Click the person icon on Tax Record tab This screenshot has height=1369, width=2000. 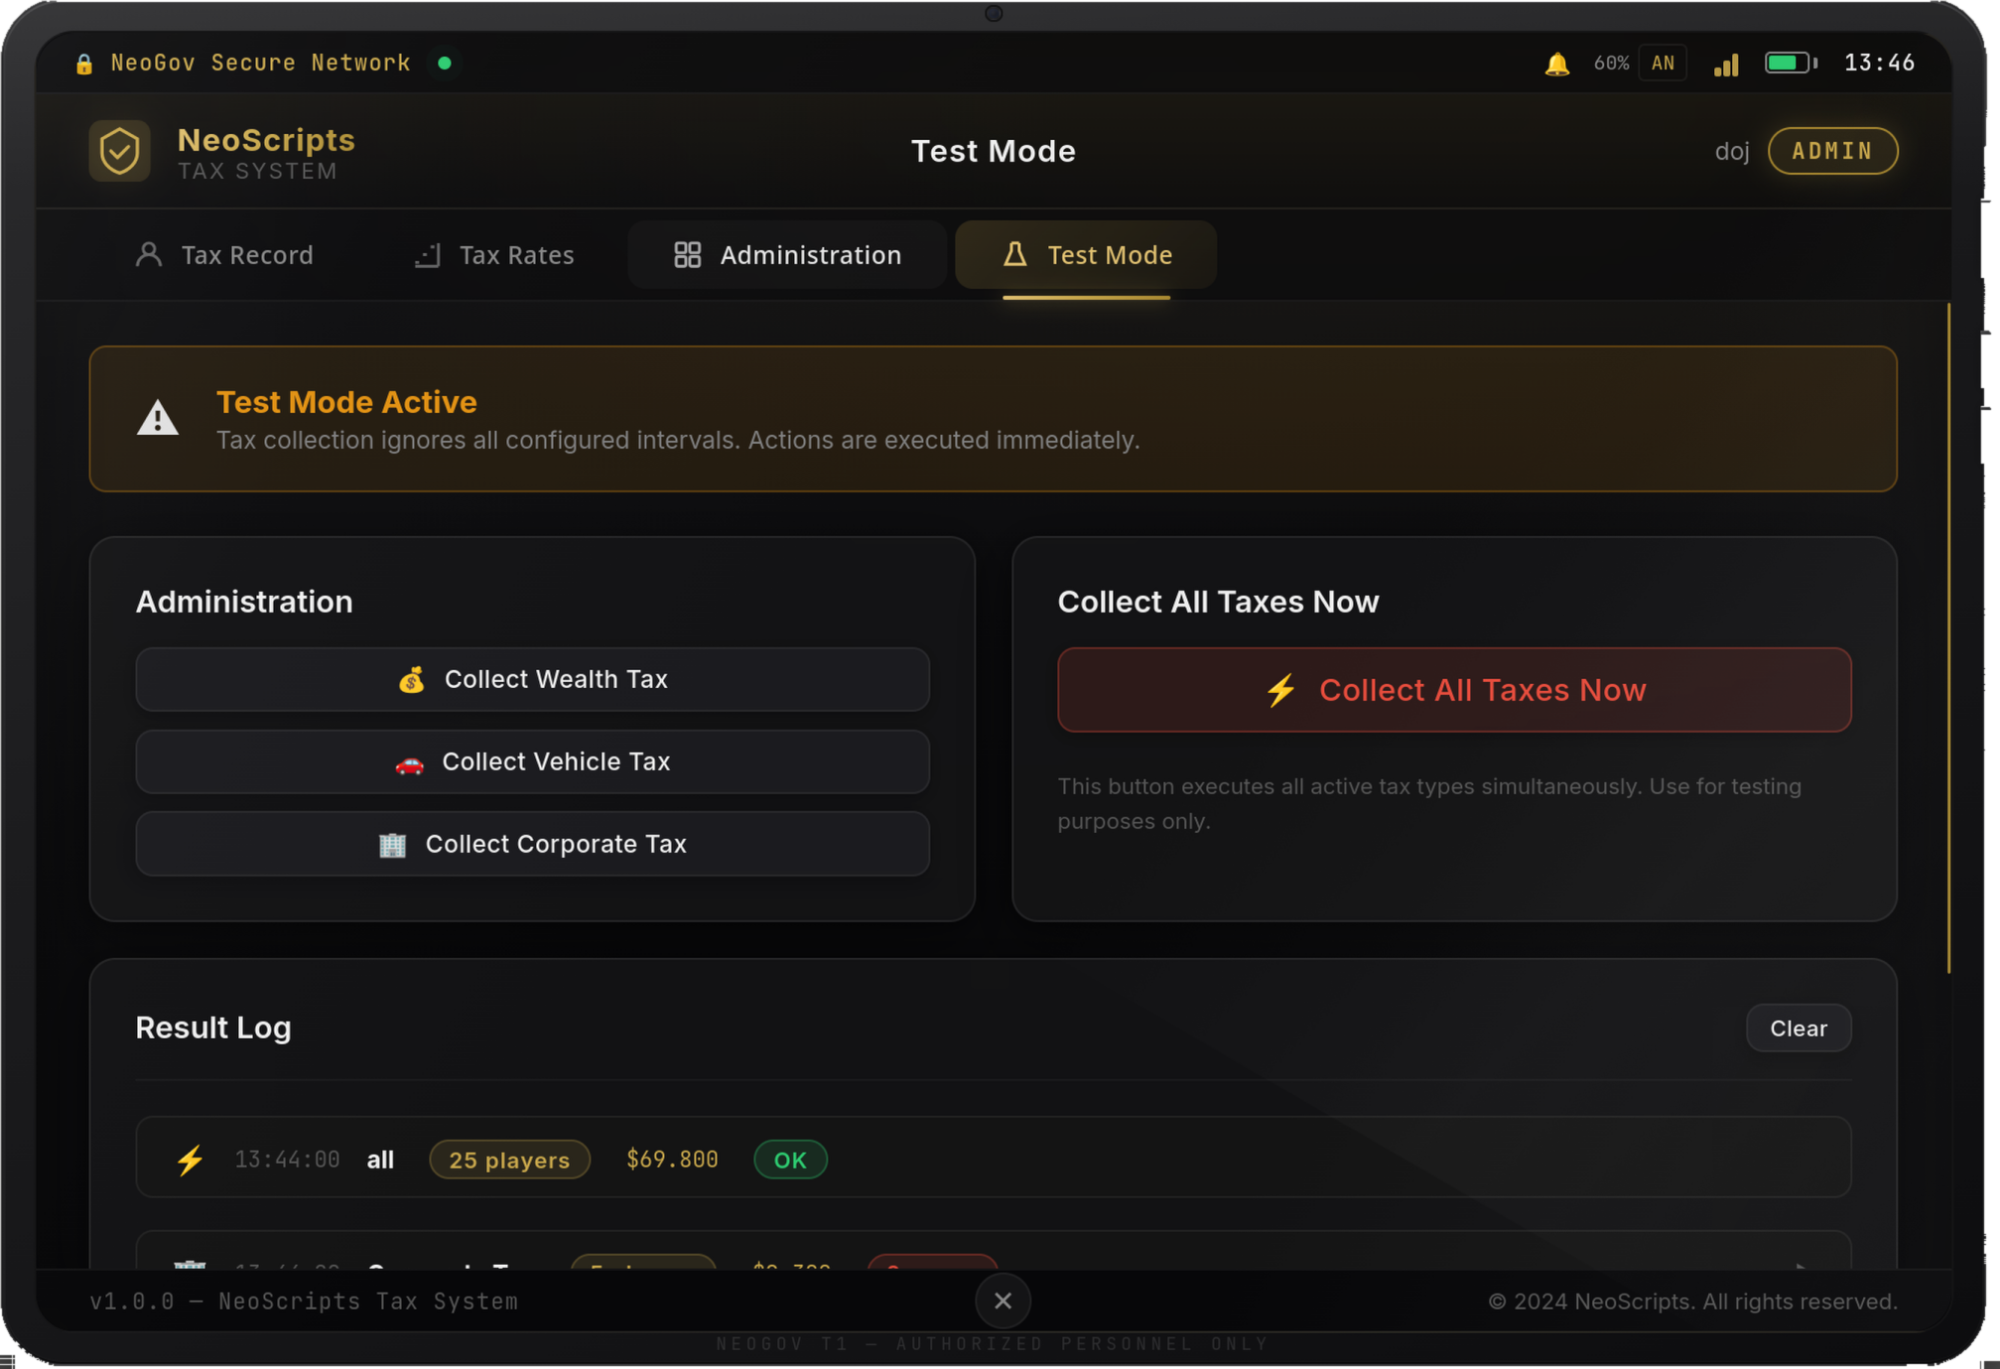149,255
